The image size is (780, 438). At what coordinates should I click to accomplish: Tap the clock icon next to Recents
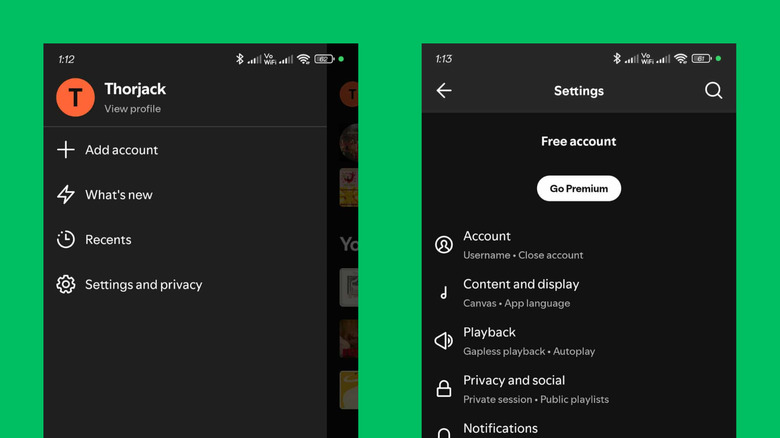coord(66,239)
